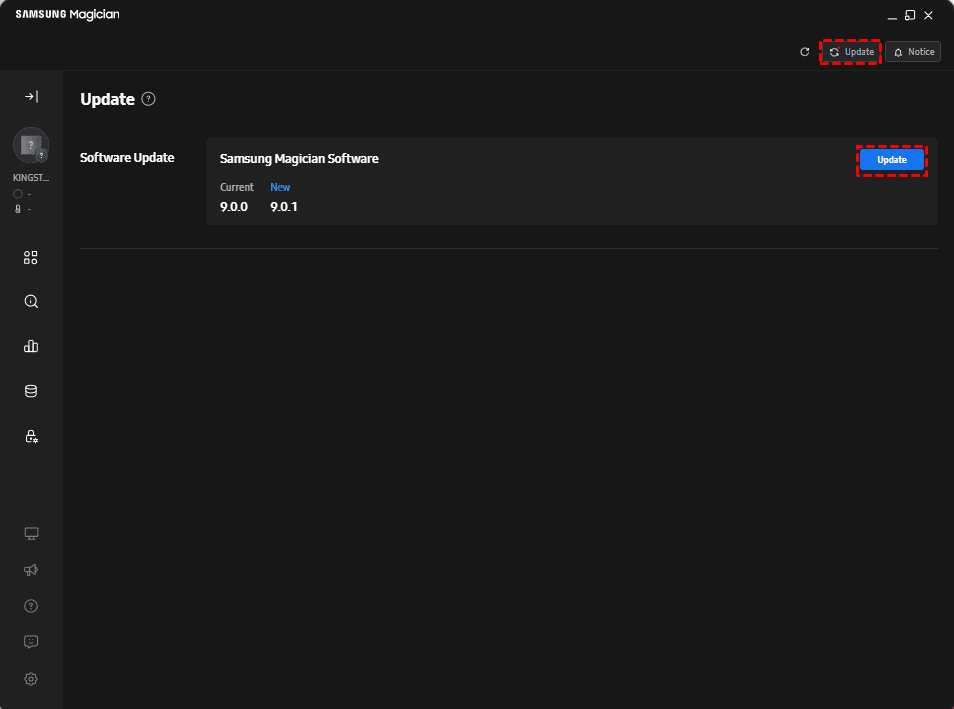Viewport: 954px width, 709px height.
Task: Click the monitor icon in the sidebar
Action: point(31,533)
